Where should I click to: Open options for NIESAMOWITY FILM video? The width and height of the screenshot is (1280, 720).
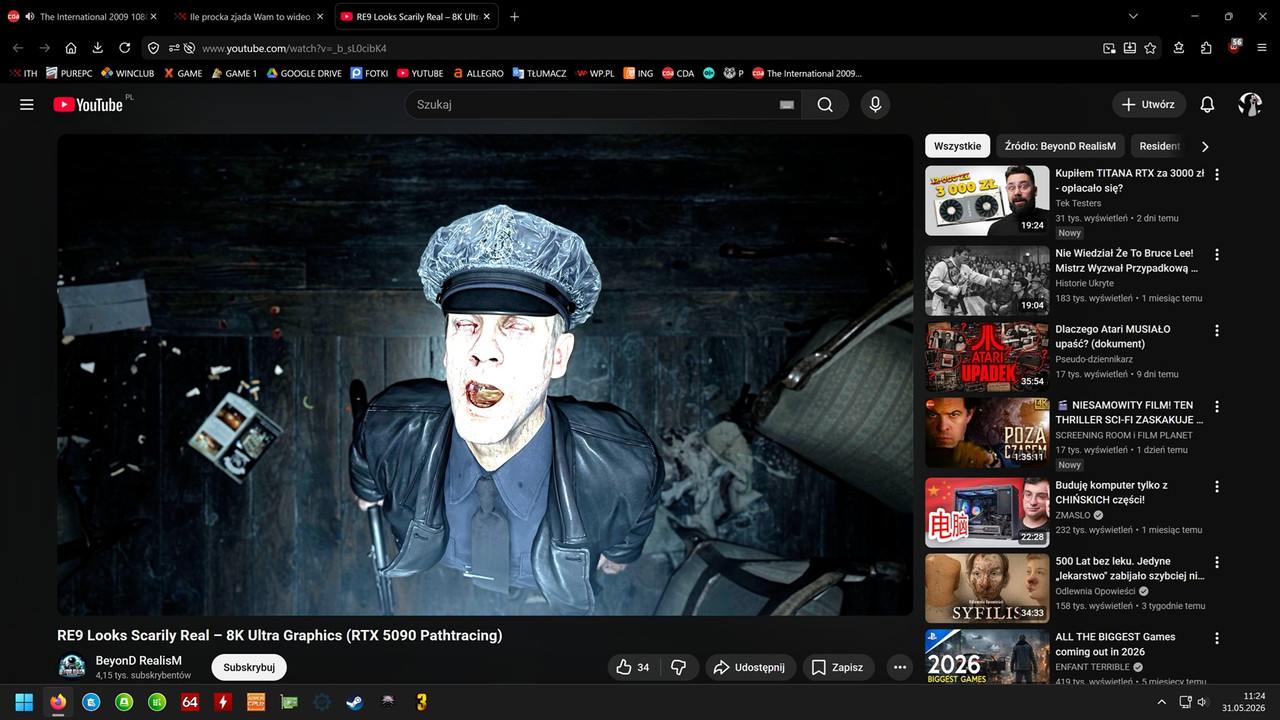point(1217,406)
